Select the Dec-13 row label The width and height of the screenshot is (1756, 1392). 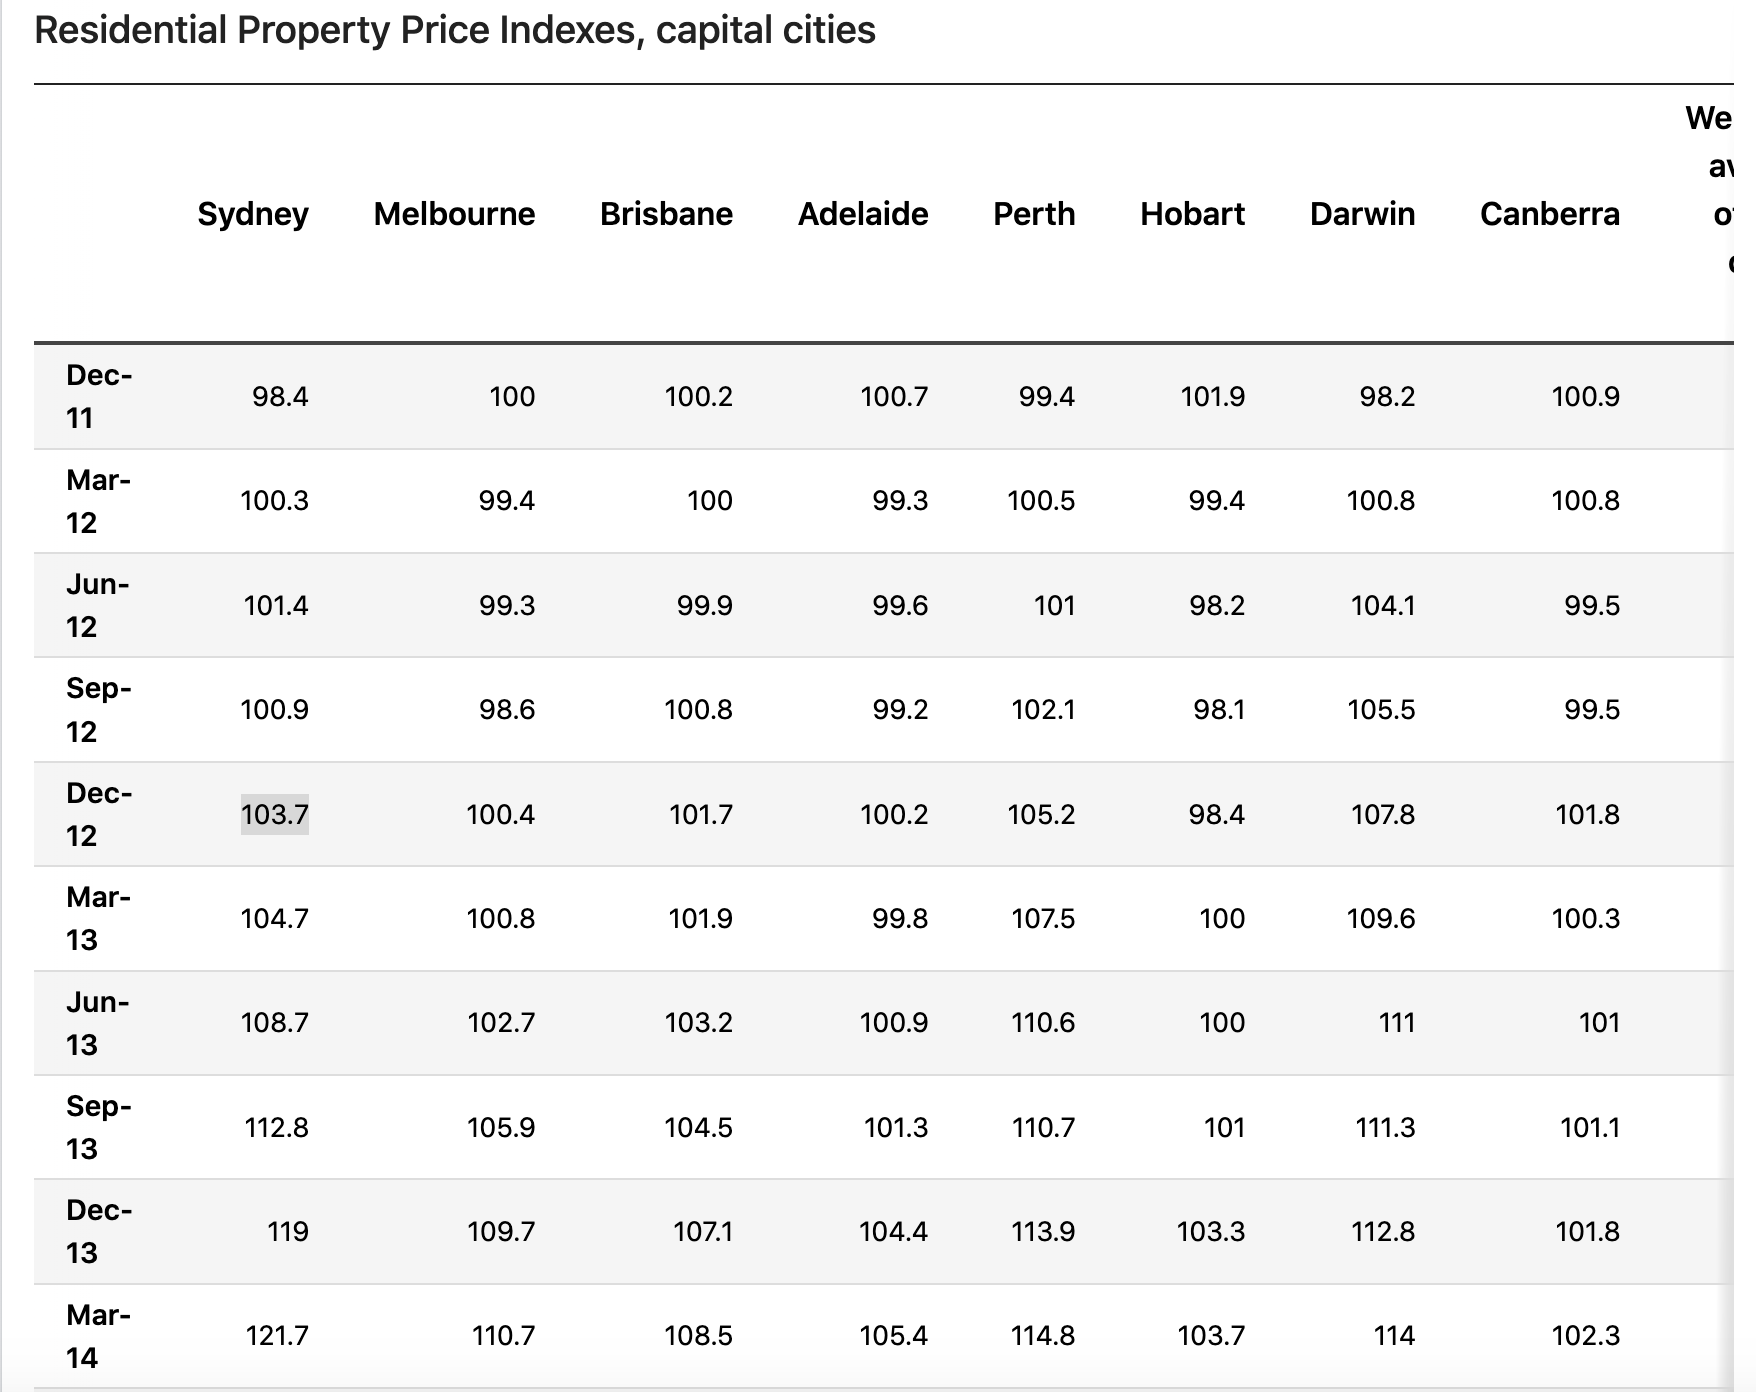pyautogui.click(x=99, y=1231)
